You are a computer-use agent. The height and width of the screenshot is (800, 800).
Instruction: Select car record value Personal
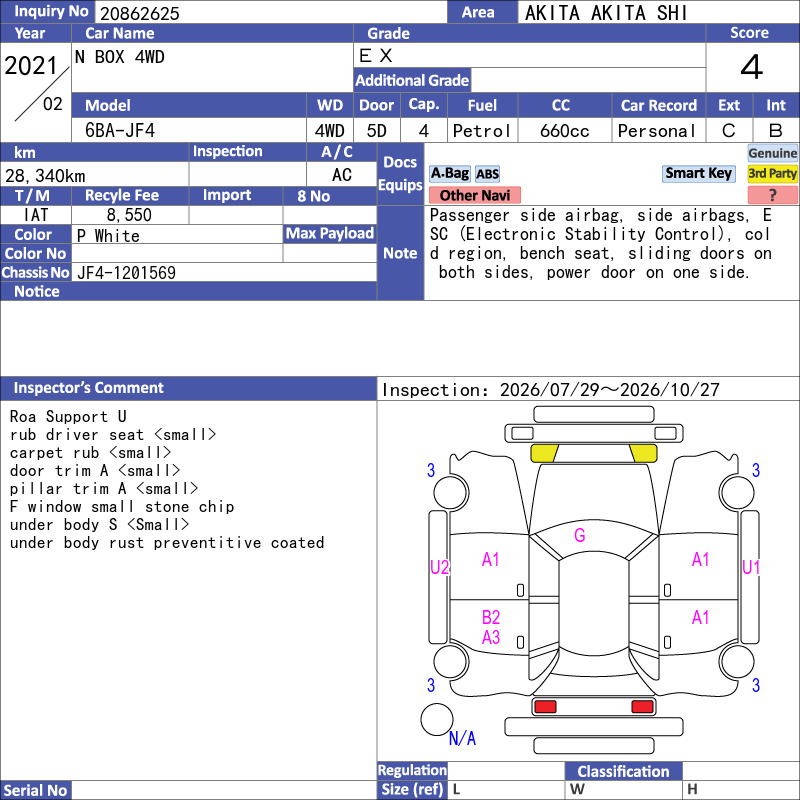tap(657, 131)
